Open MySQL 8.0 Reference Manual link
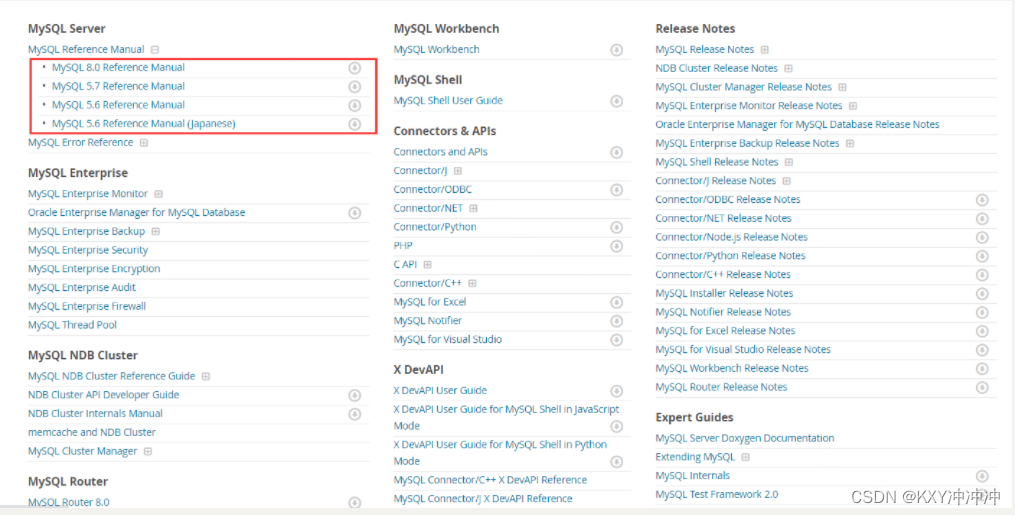This screenshot has height=515, width=1015. coord(118,67)
